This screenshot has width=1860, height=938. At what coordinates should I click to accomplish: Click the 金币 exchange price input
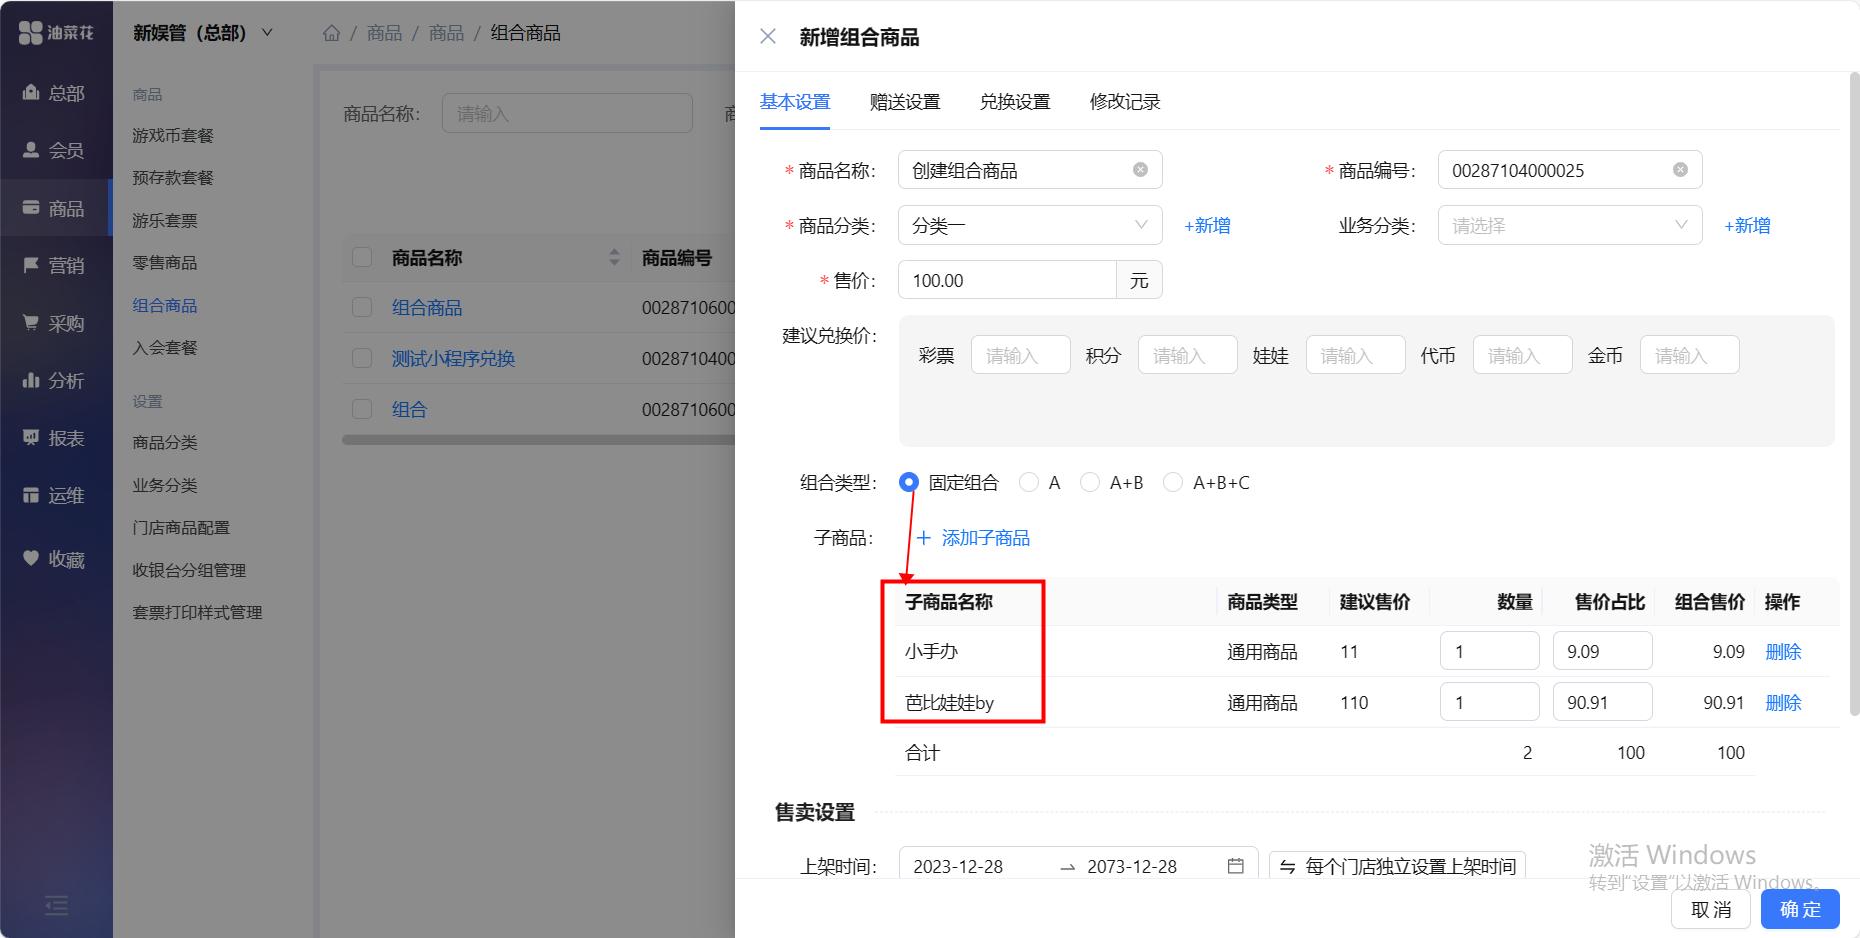(x=1690, y=355)
